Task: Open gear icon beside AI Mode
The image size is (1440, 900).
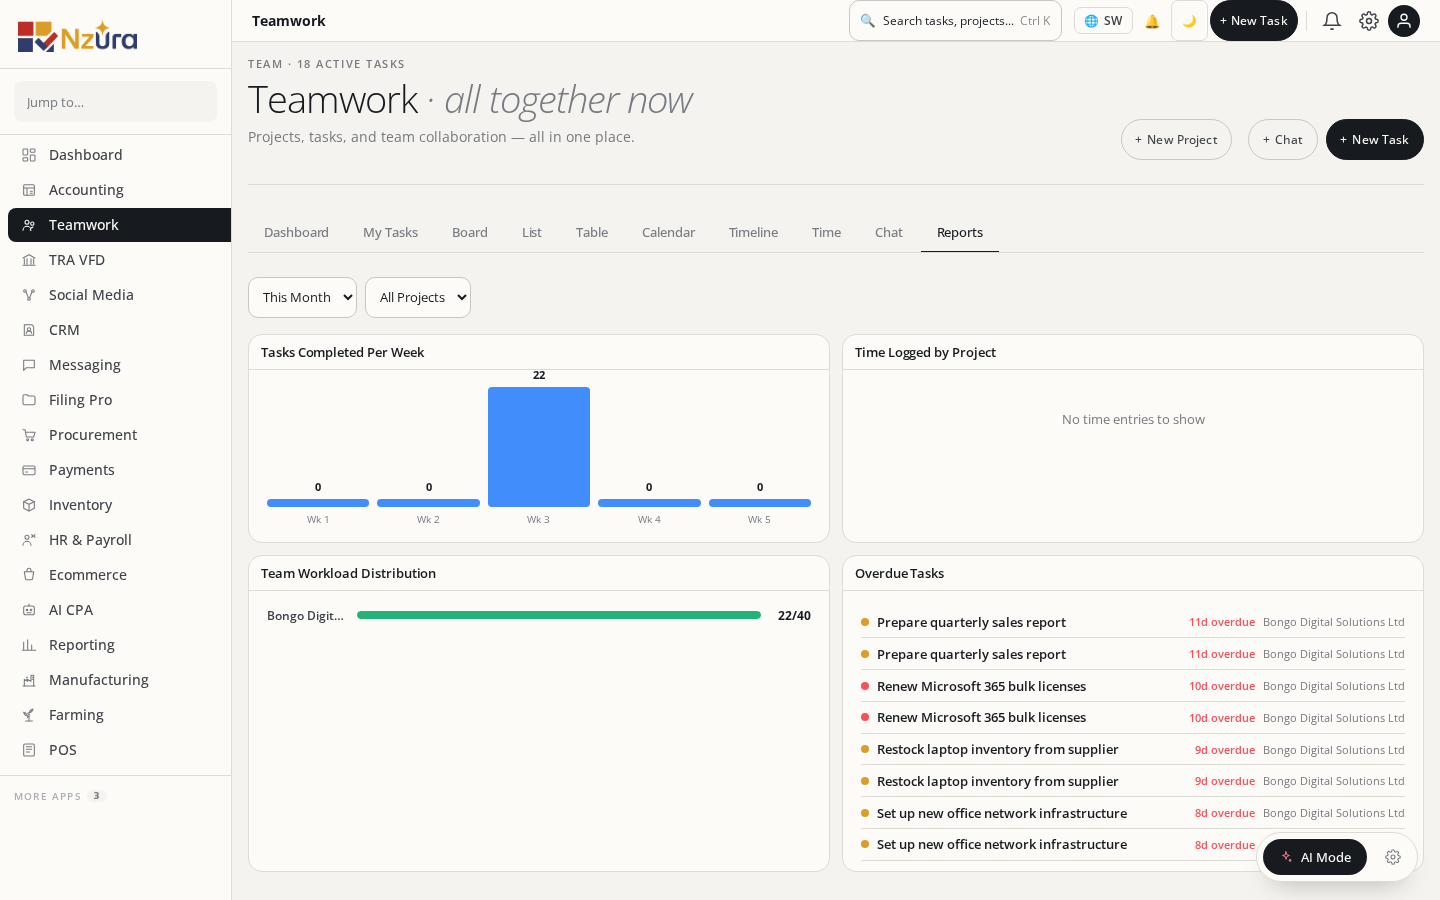Action: pos(1393,857)
